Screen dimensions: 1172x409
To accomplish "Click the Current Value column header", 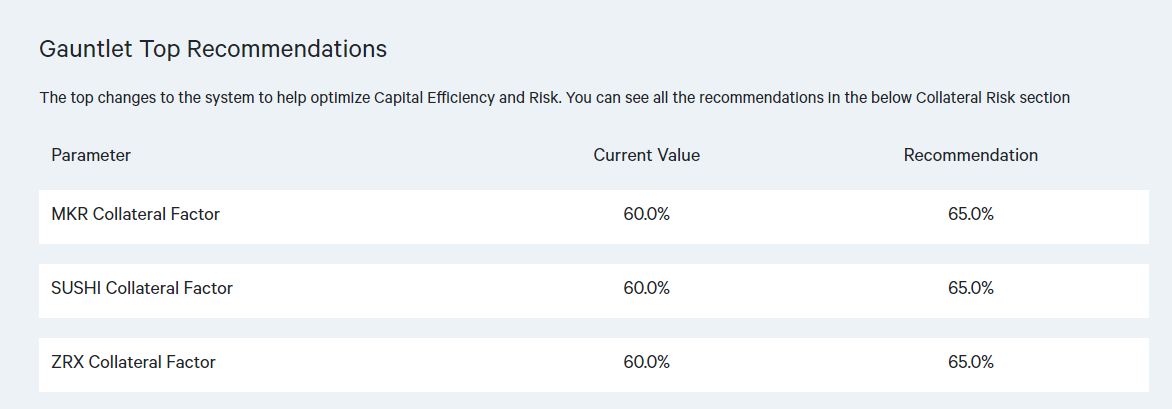I will pyautogui.click(x=646, y=155).
